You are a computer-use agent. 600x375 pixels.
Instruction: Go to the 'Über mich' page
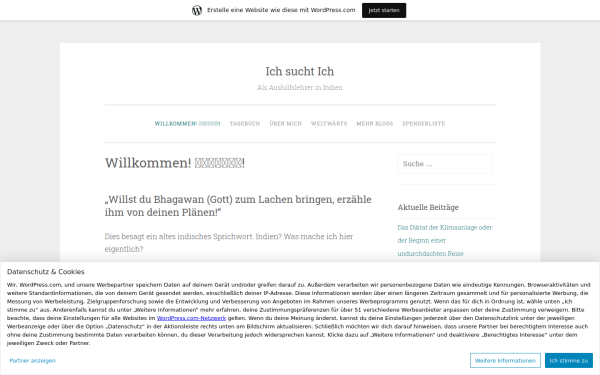pyautogui.click(x=285, y=124)
